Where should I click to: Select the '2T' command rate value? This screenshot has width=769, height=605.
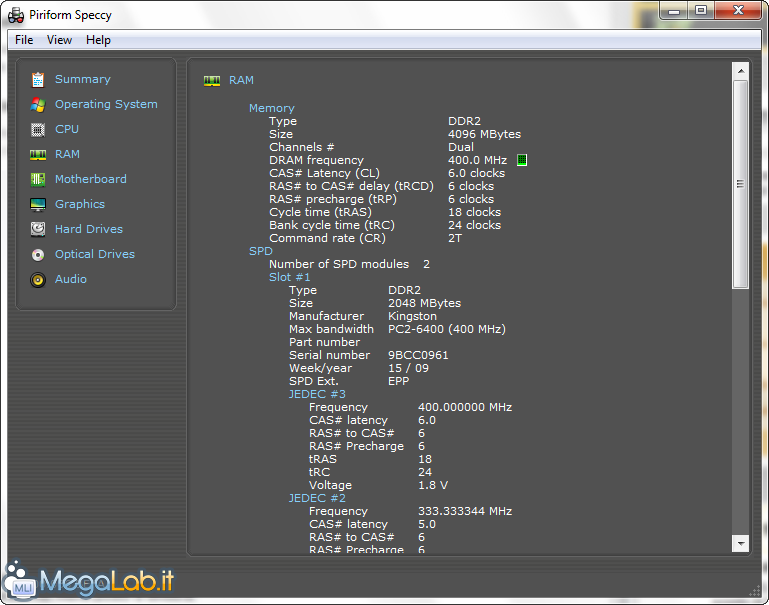point(455,238)
